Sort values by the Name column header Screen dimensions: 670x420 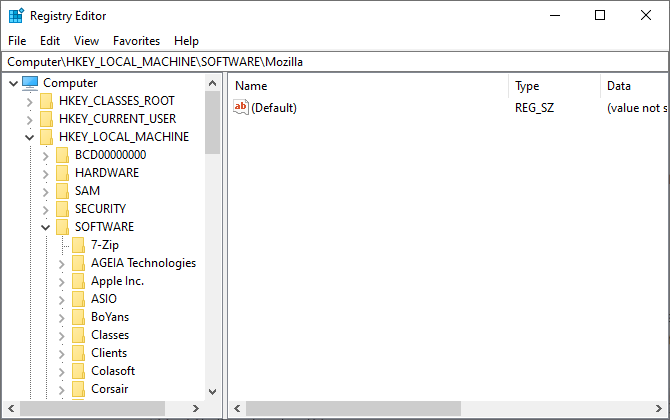(x=368, y=86)
